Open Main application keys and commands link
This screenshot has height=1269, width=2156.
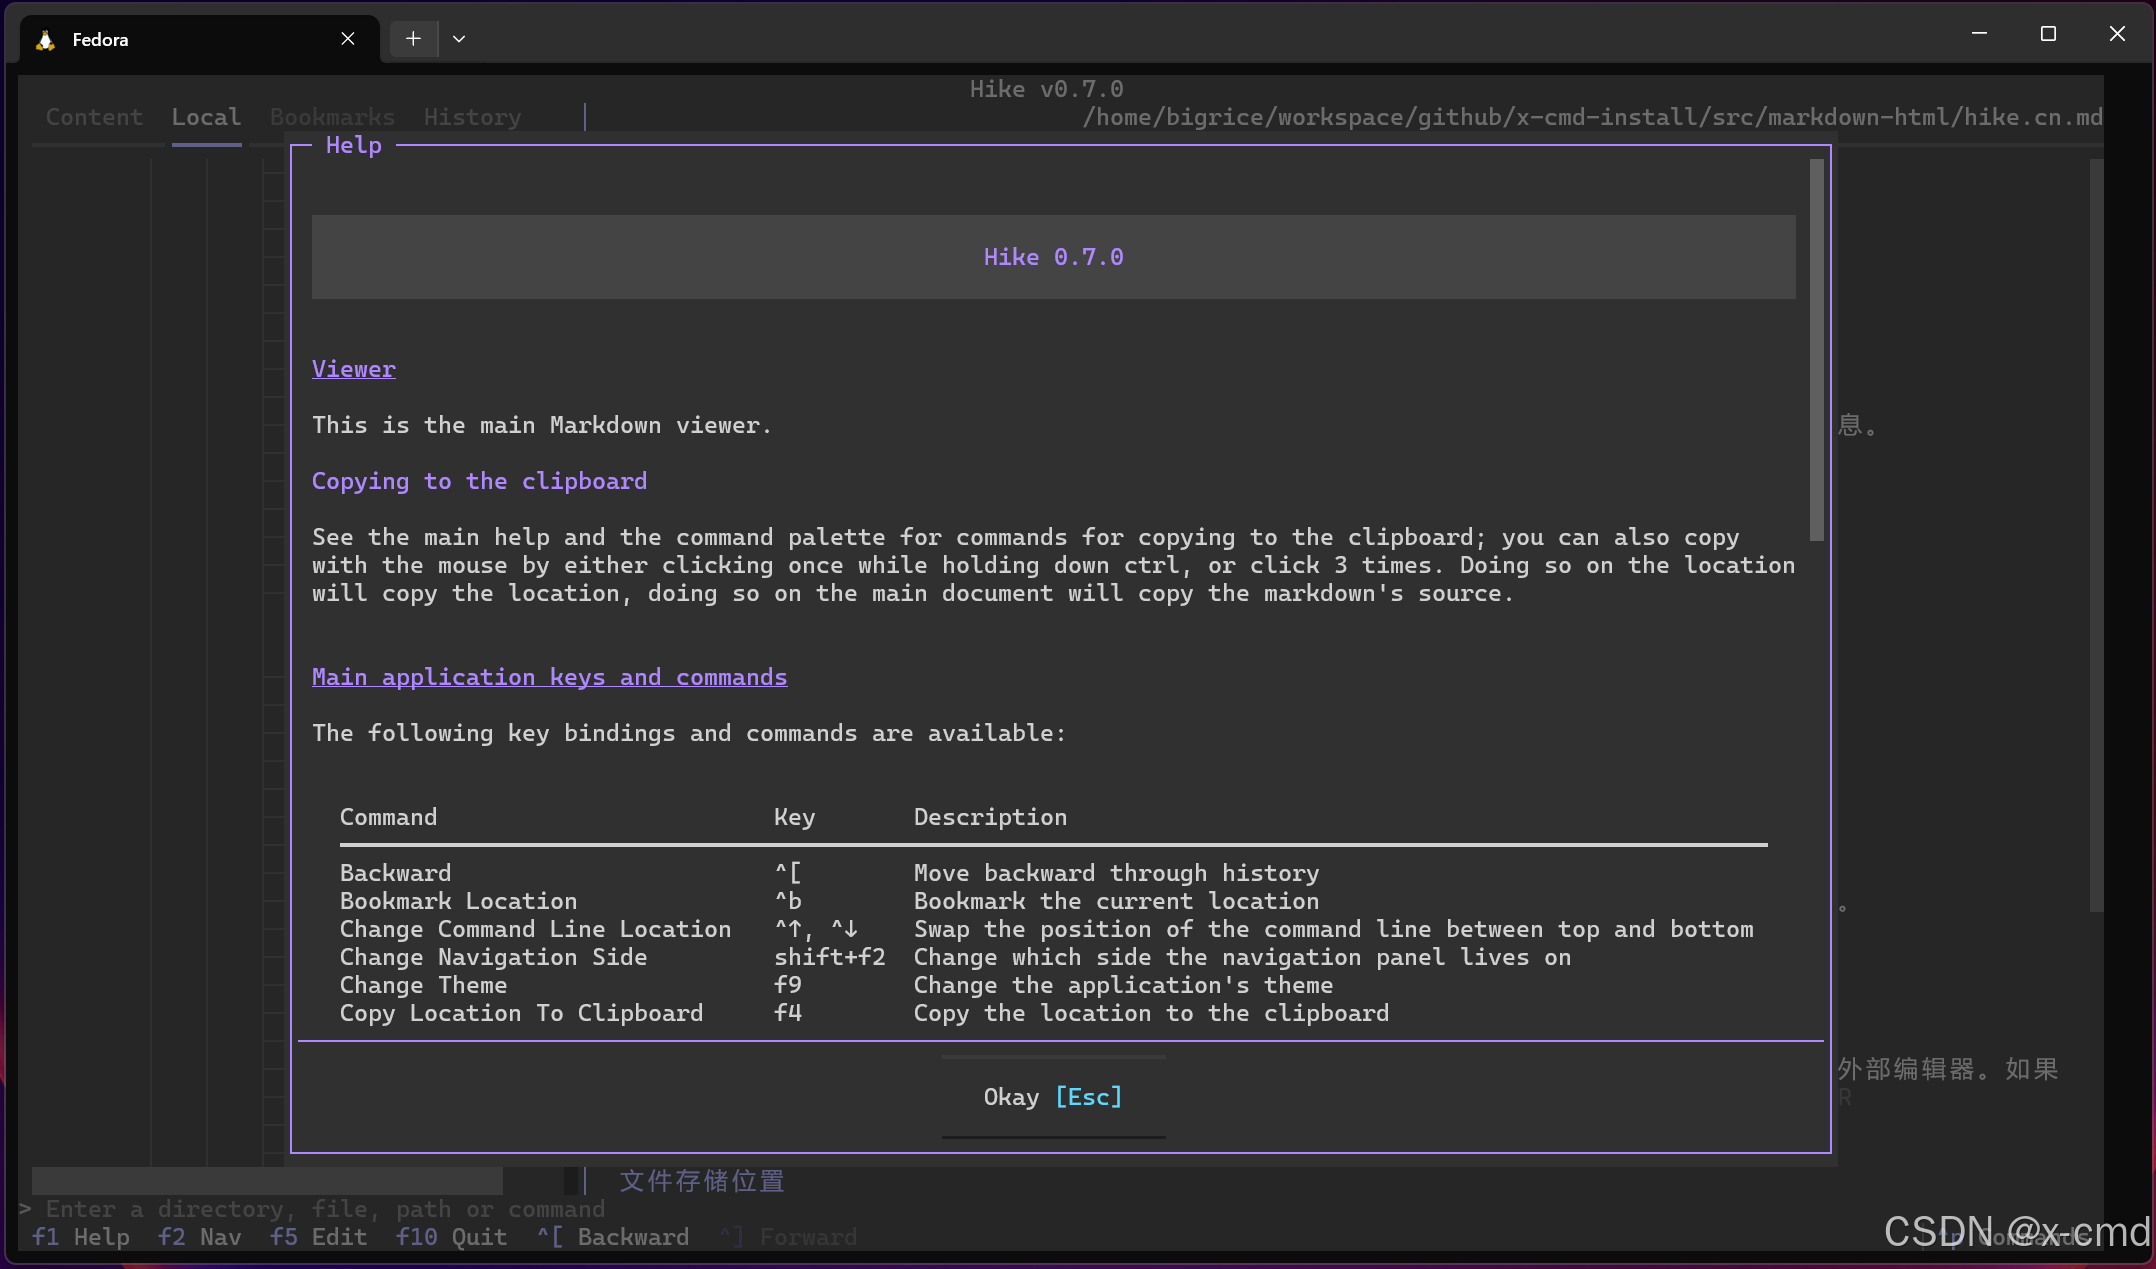(549, 677)
